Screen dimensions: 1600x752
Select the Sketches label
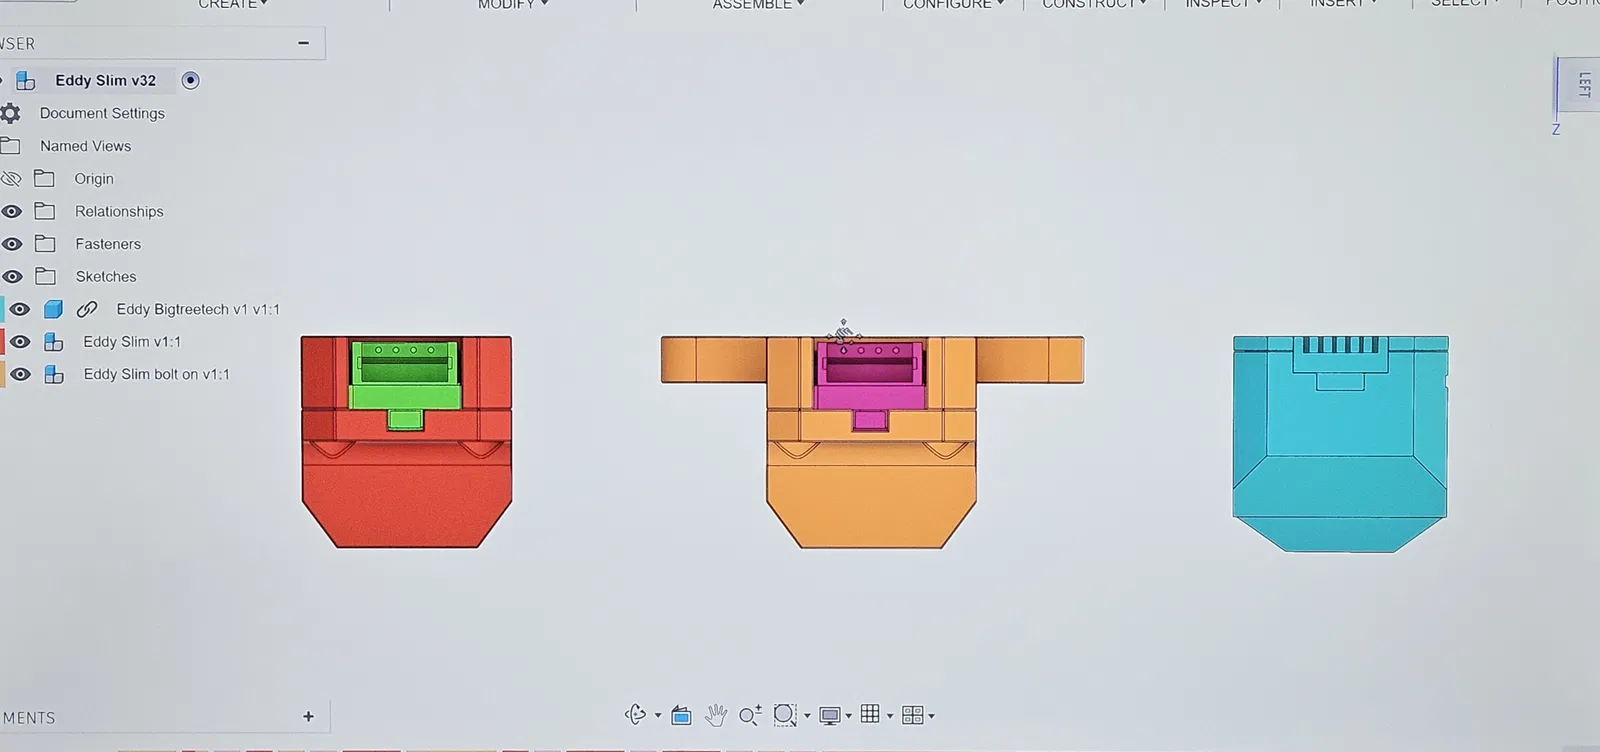(106, 276)
